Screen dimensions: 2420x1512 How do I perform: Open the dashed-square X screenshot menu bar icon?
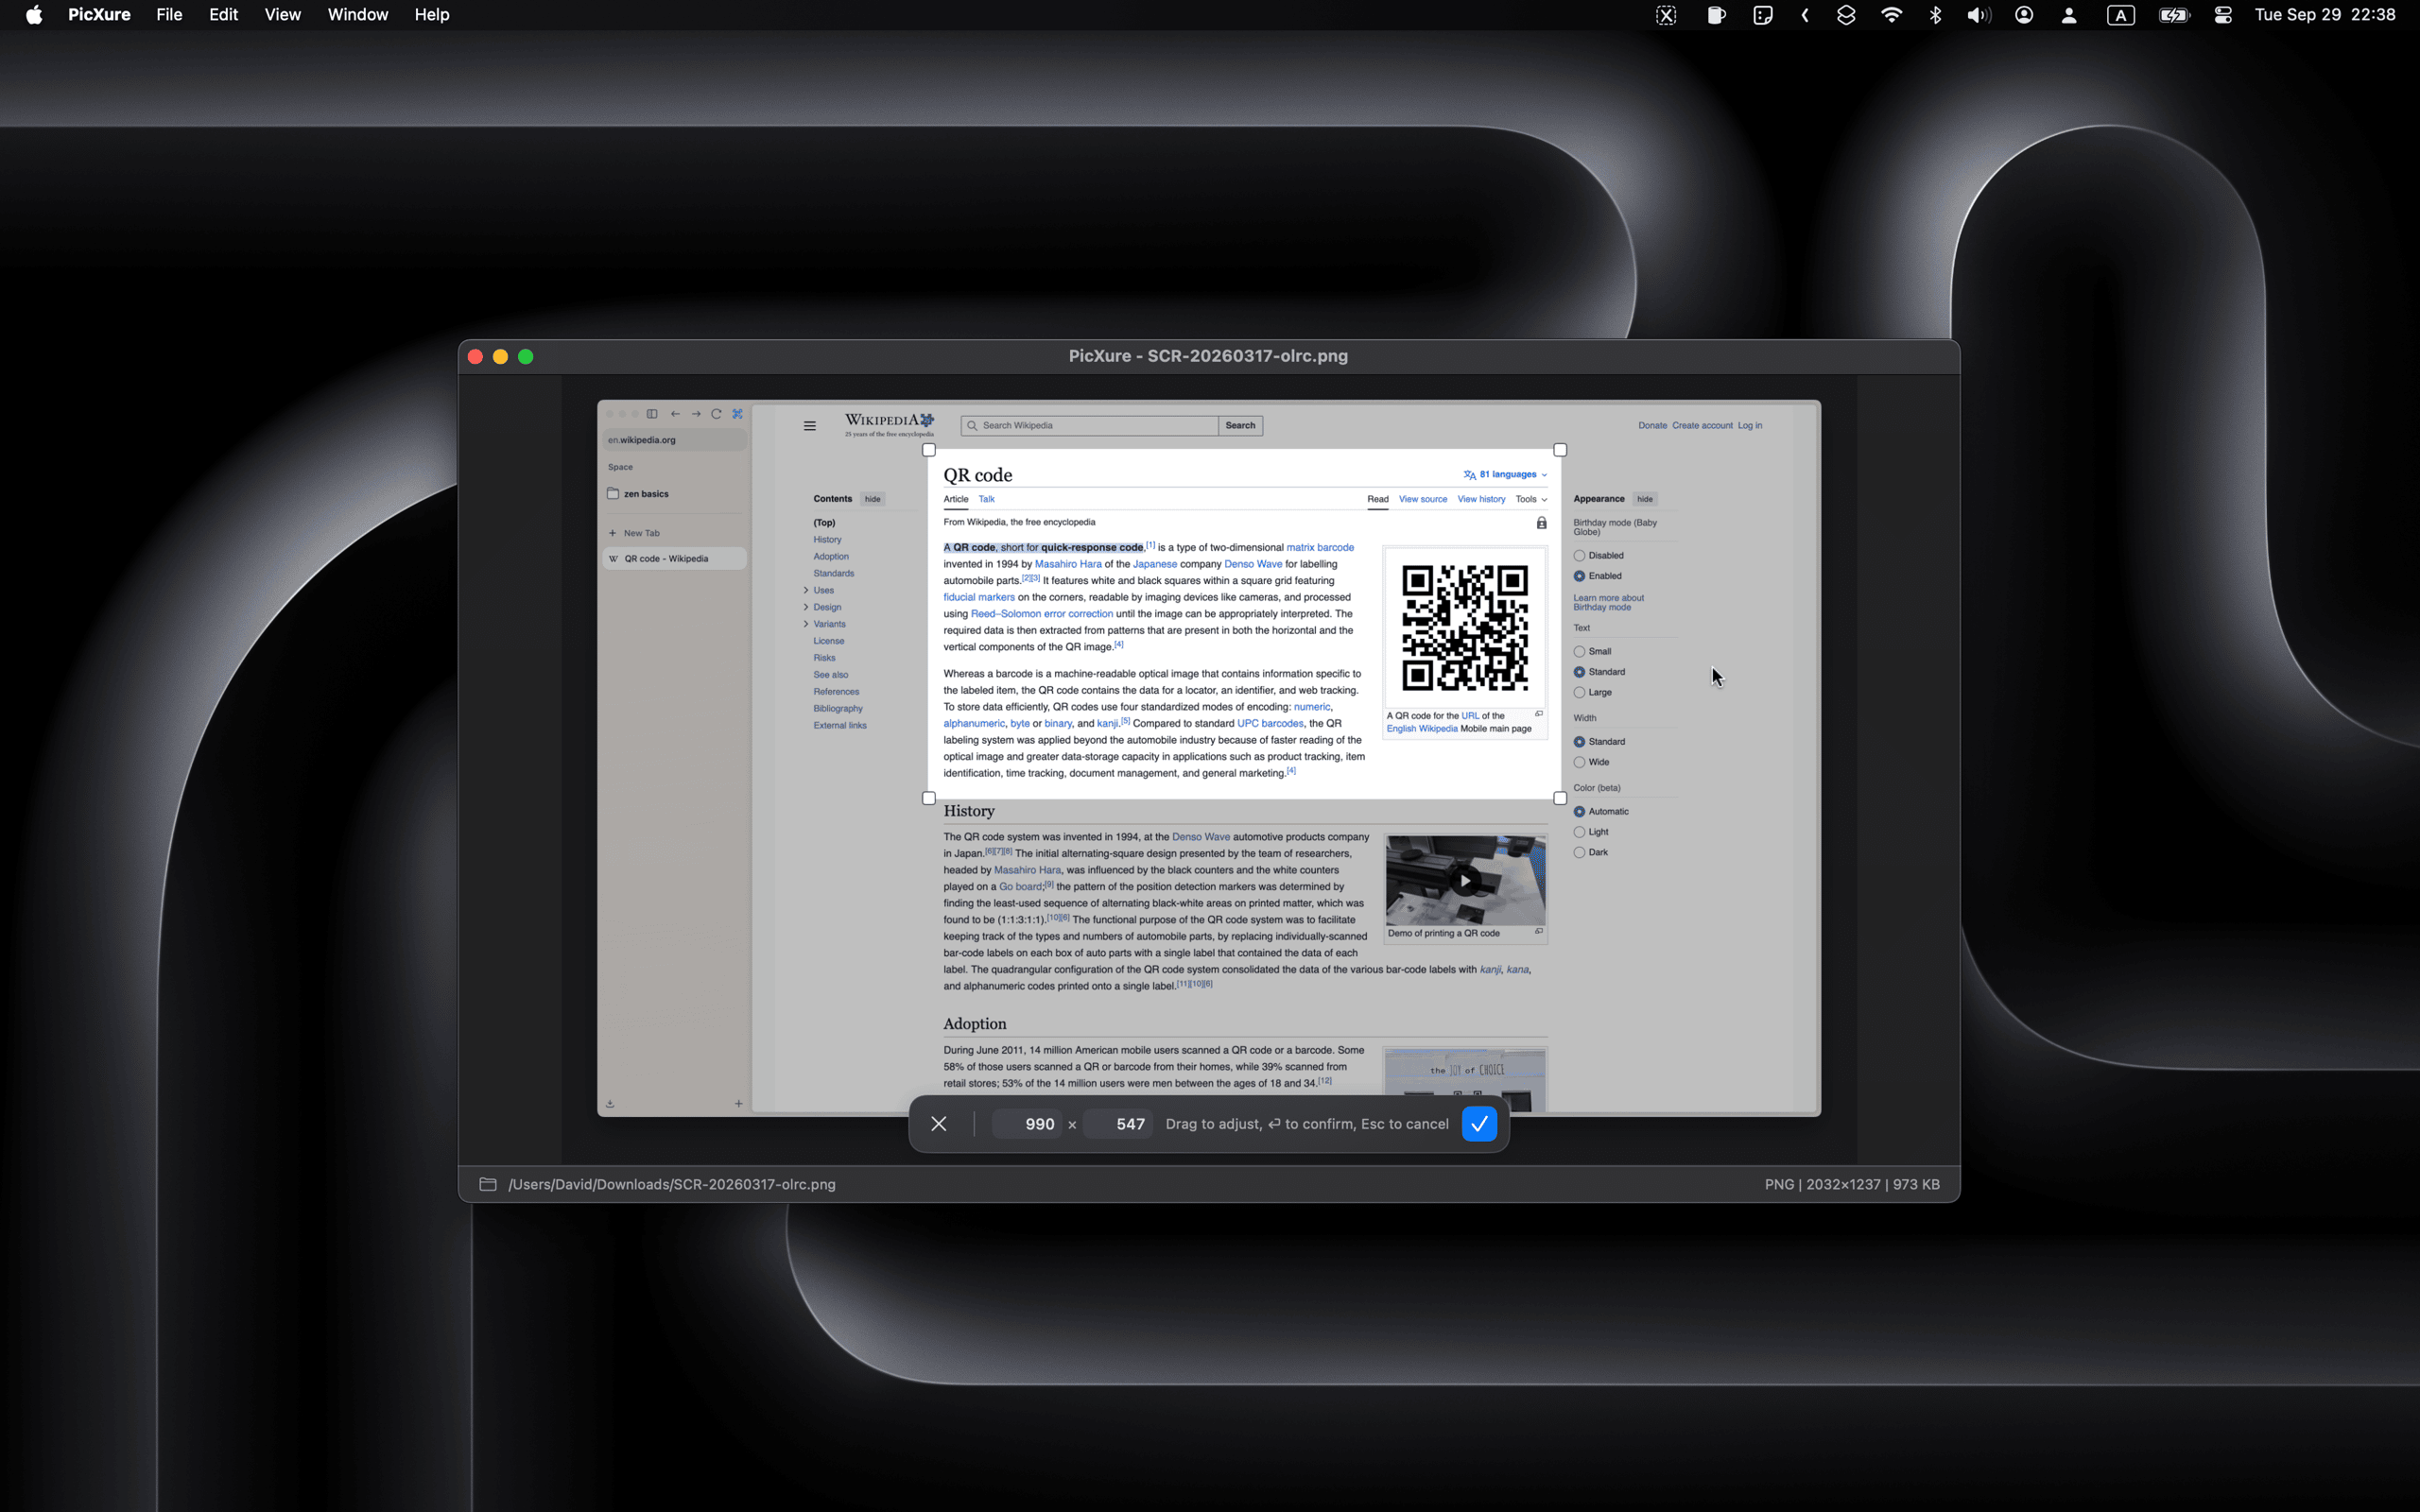tap(1666, 15)
